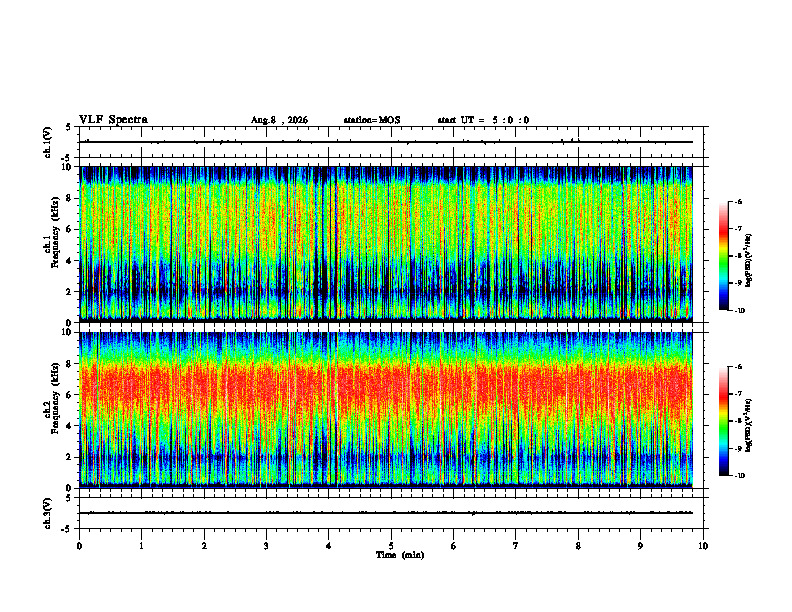The height and width of the screenshot is (612, 792).
Task: Click the 'Aug.8 , 2026' date label
Action: pyautogui.click(x=279, y=120)
